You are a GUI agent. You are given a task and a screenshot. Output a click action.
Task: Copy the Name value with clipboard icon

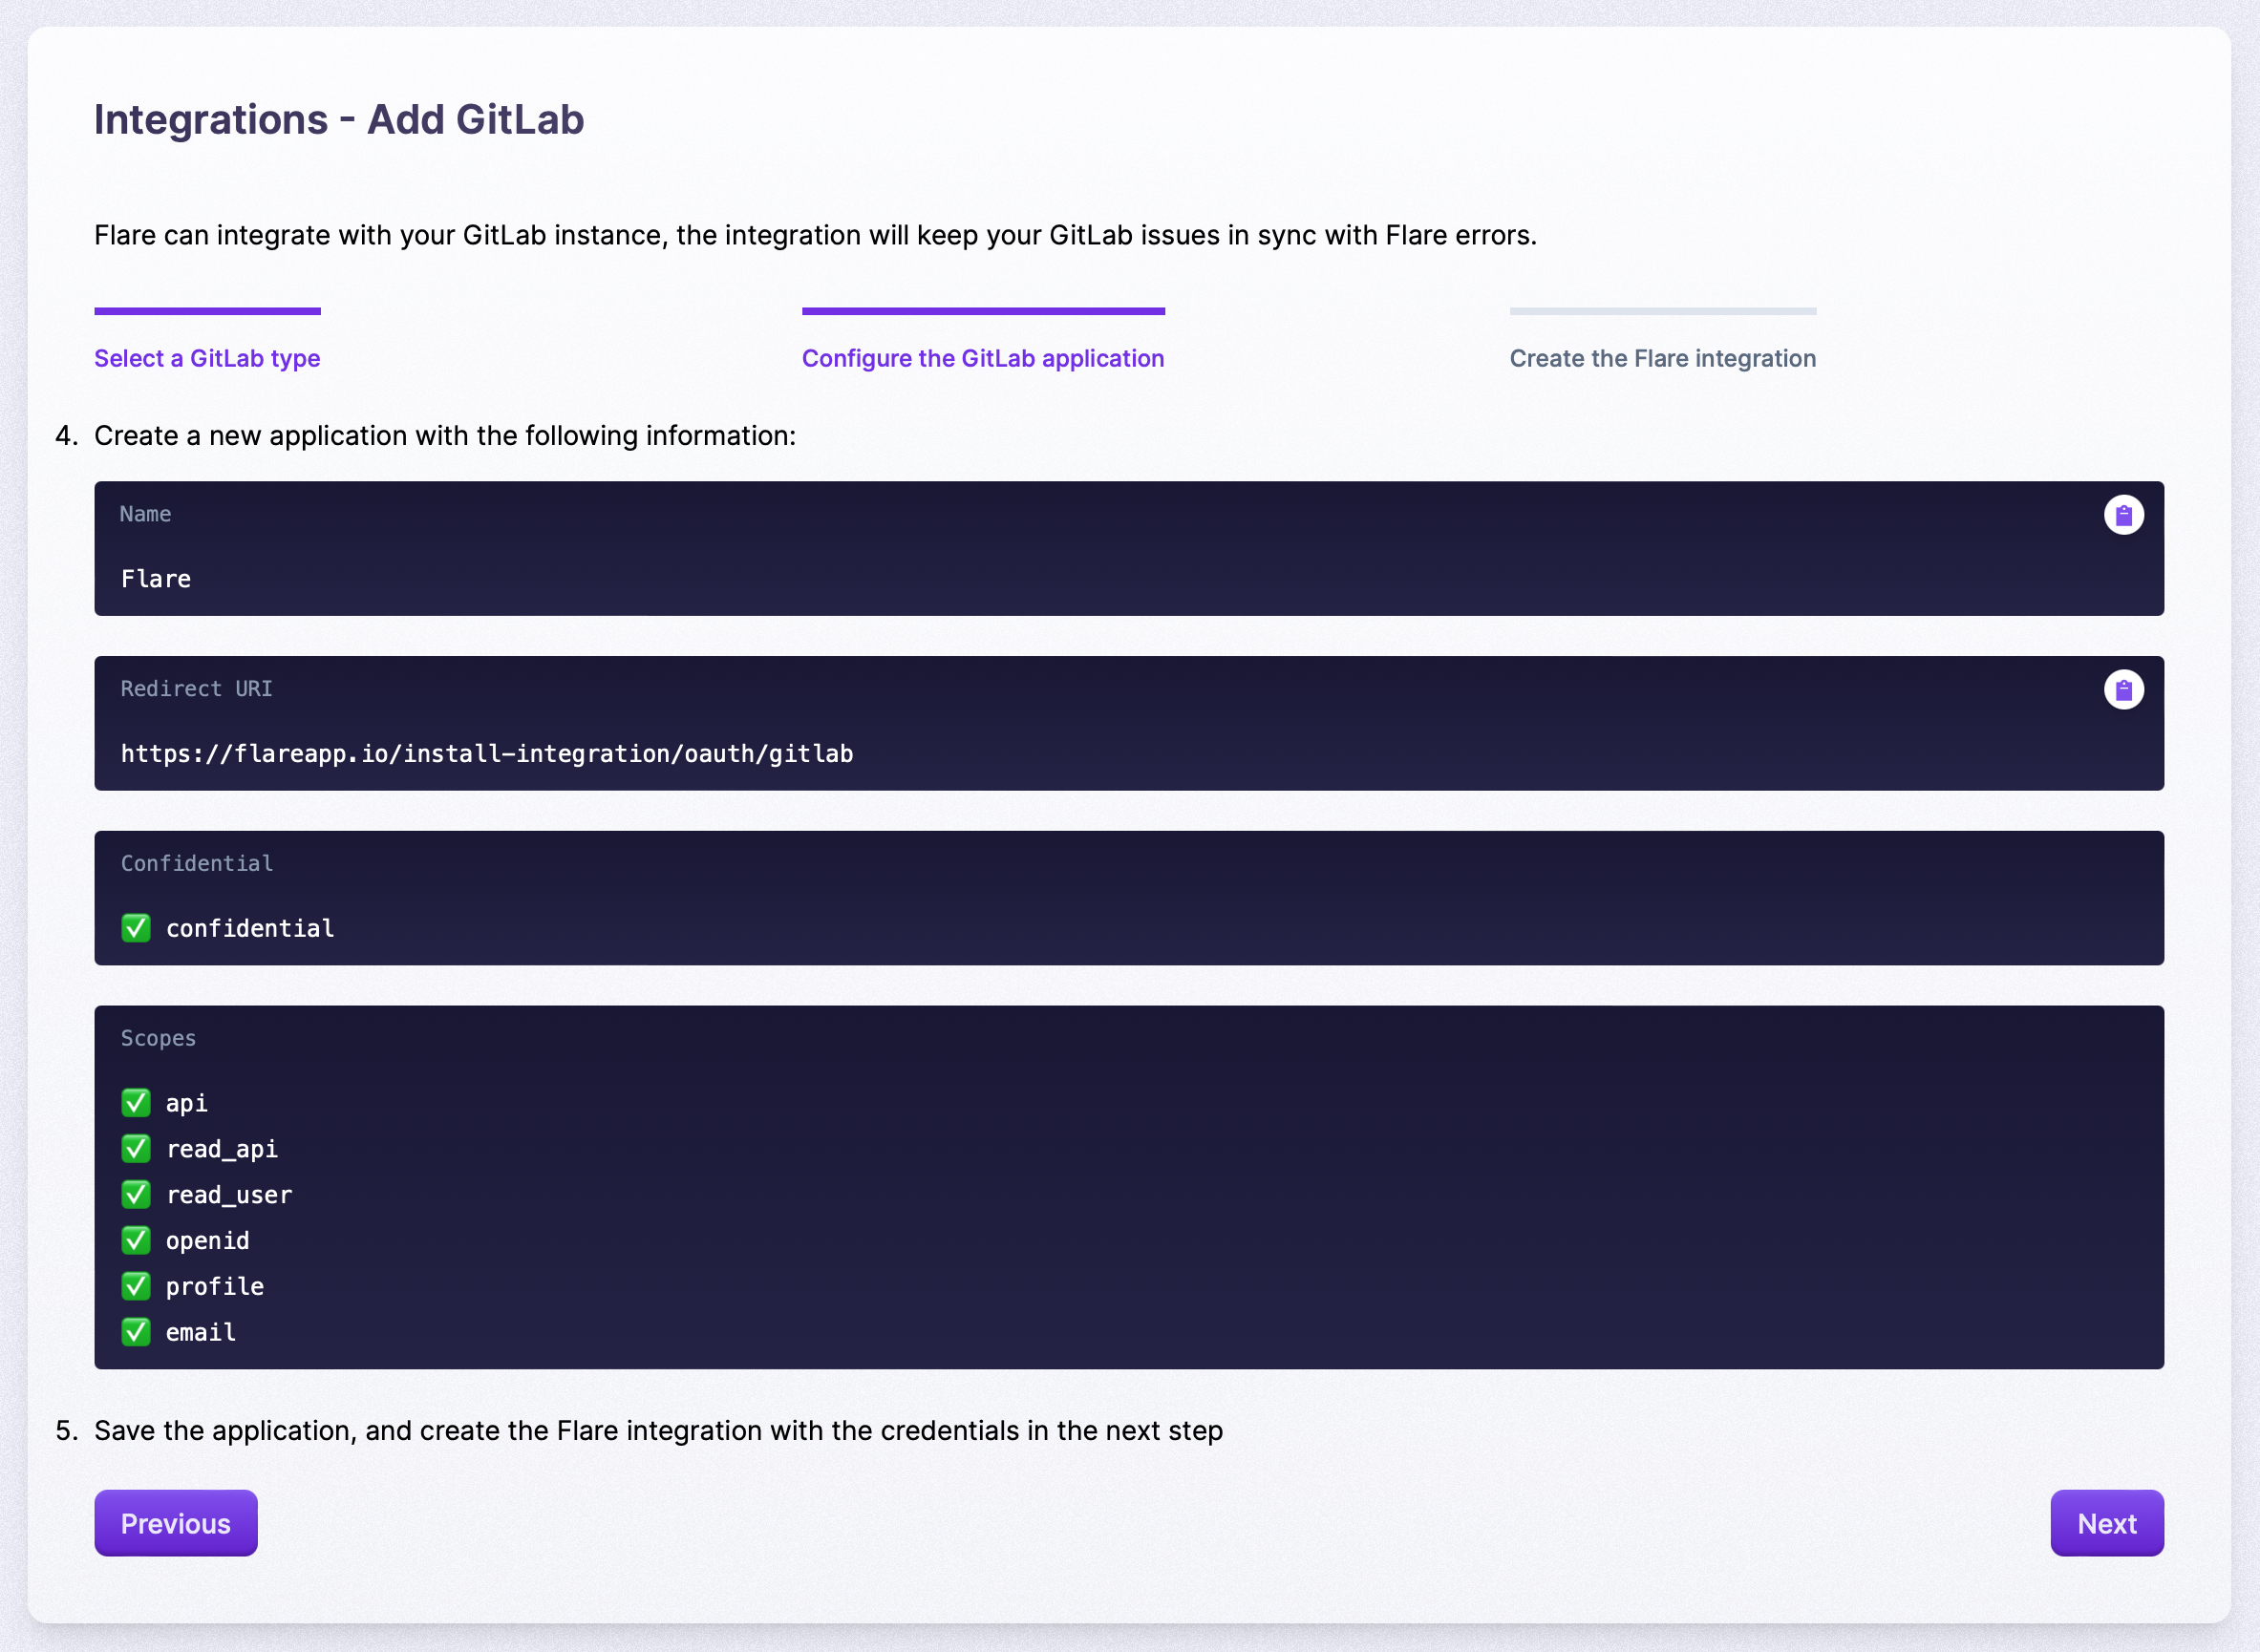(x=2123, y=515)
